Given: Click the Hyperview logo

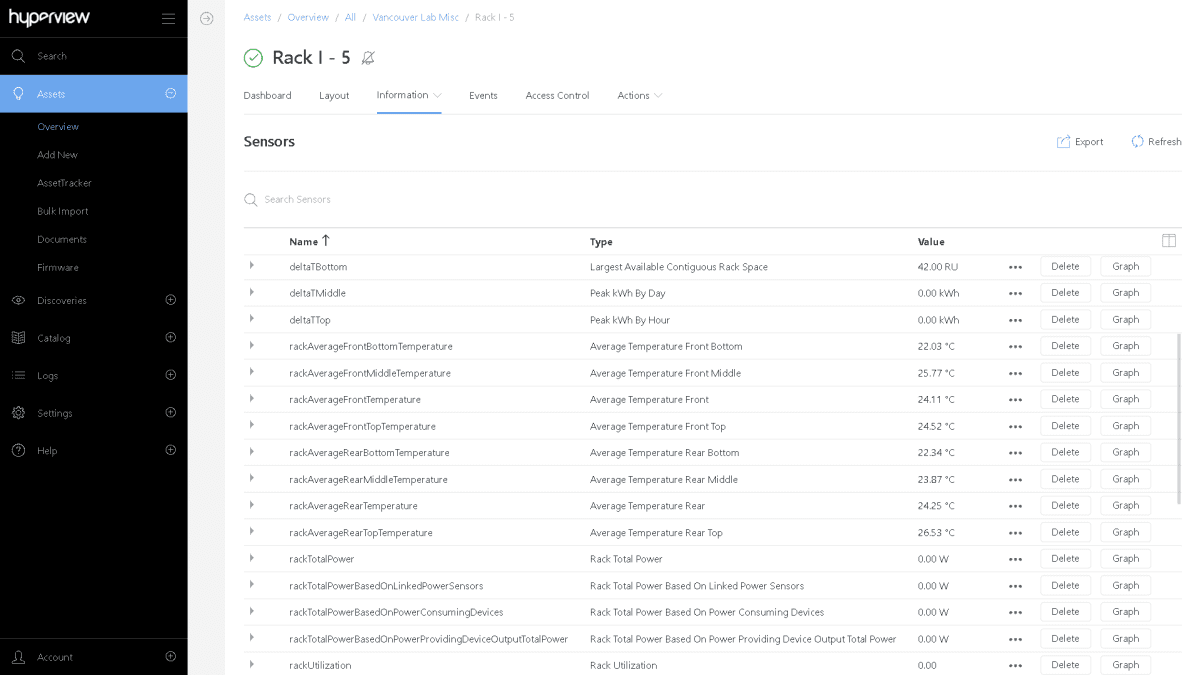Looking at the screenshot, I should pos(48,17).
